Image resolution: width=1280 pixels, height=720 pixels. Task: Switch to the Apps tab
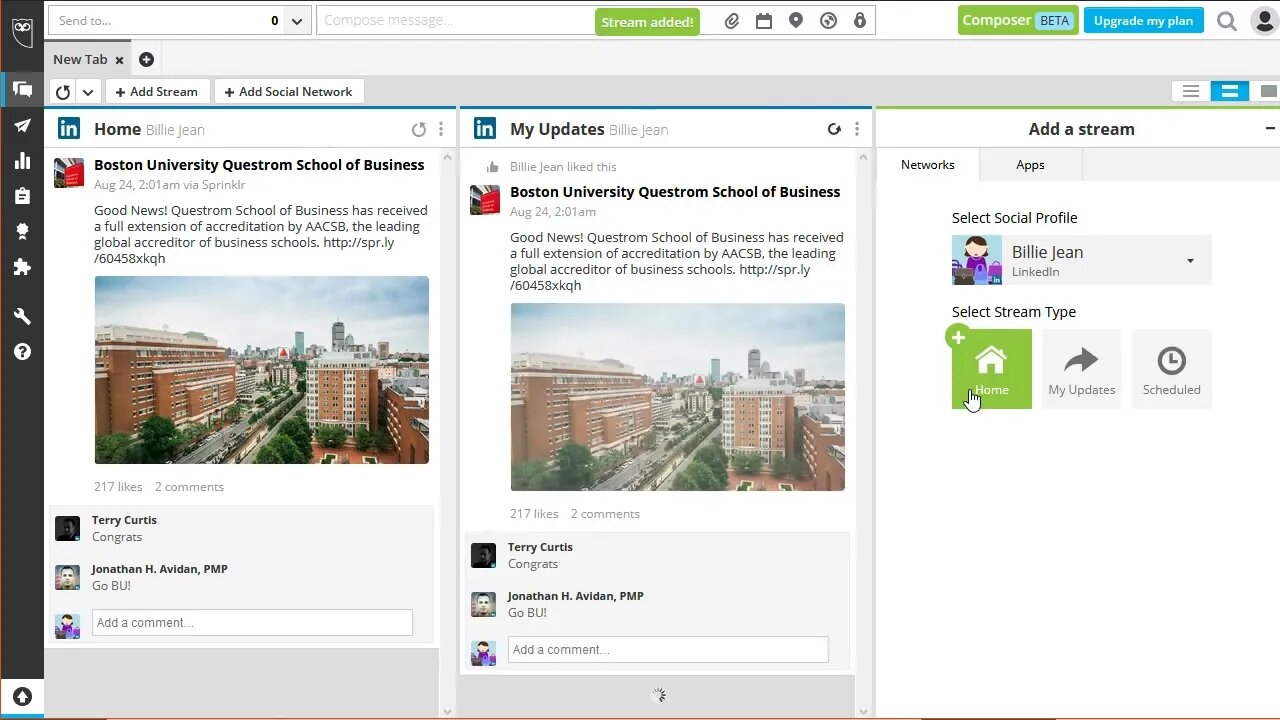tap(1030, 165)
